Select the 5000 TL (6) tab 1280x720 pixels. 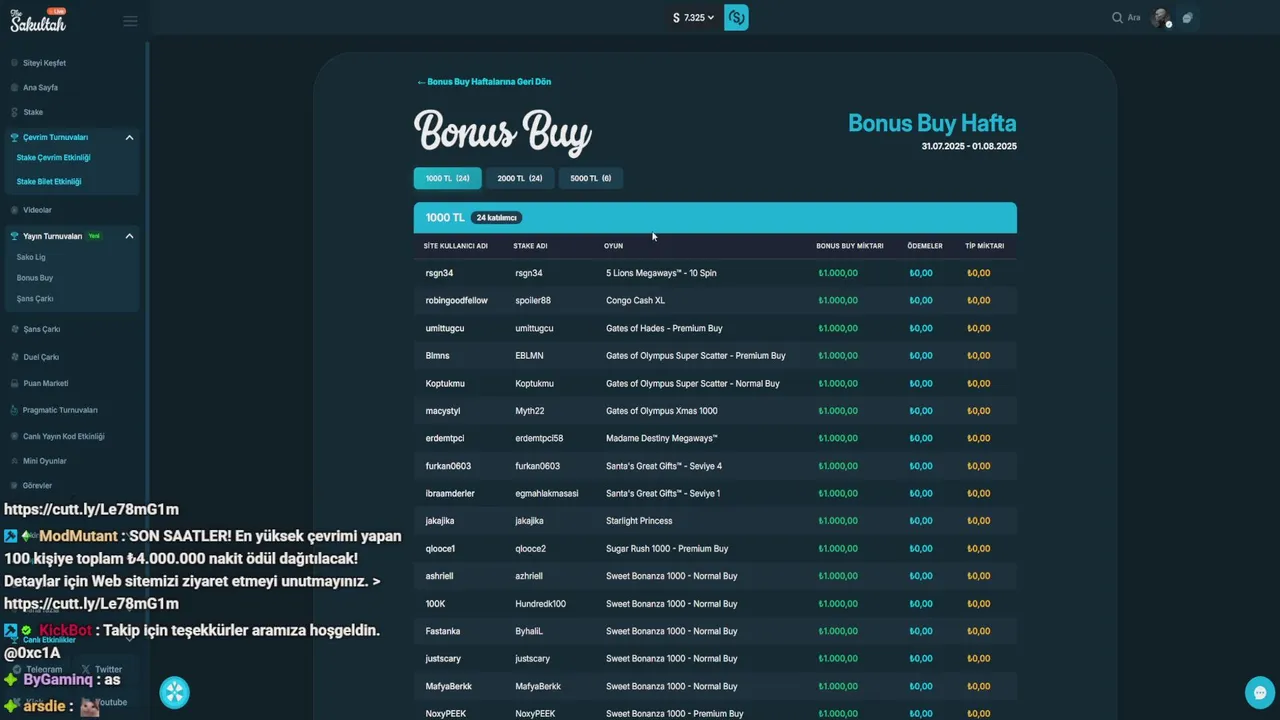pos(591,178)
